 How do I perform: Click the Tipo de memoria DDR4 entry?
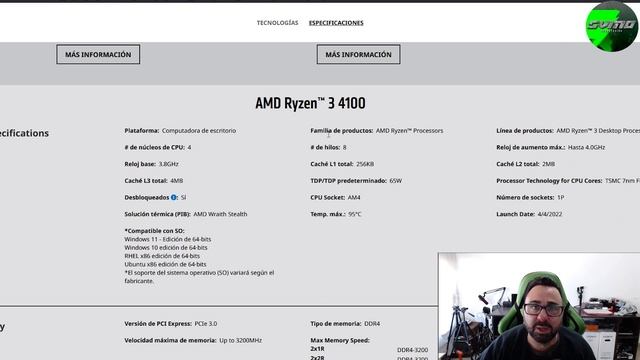coord(345,324)
